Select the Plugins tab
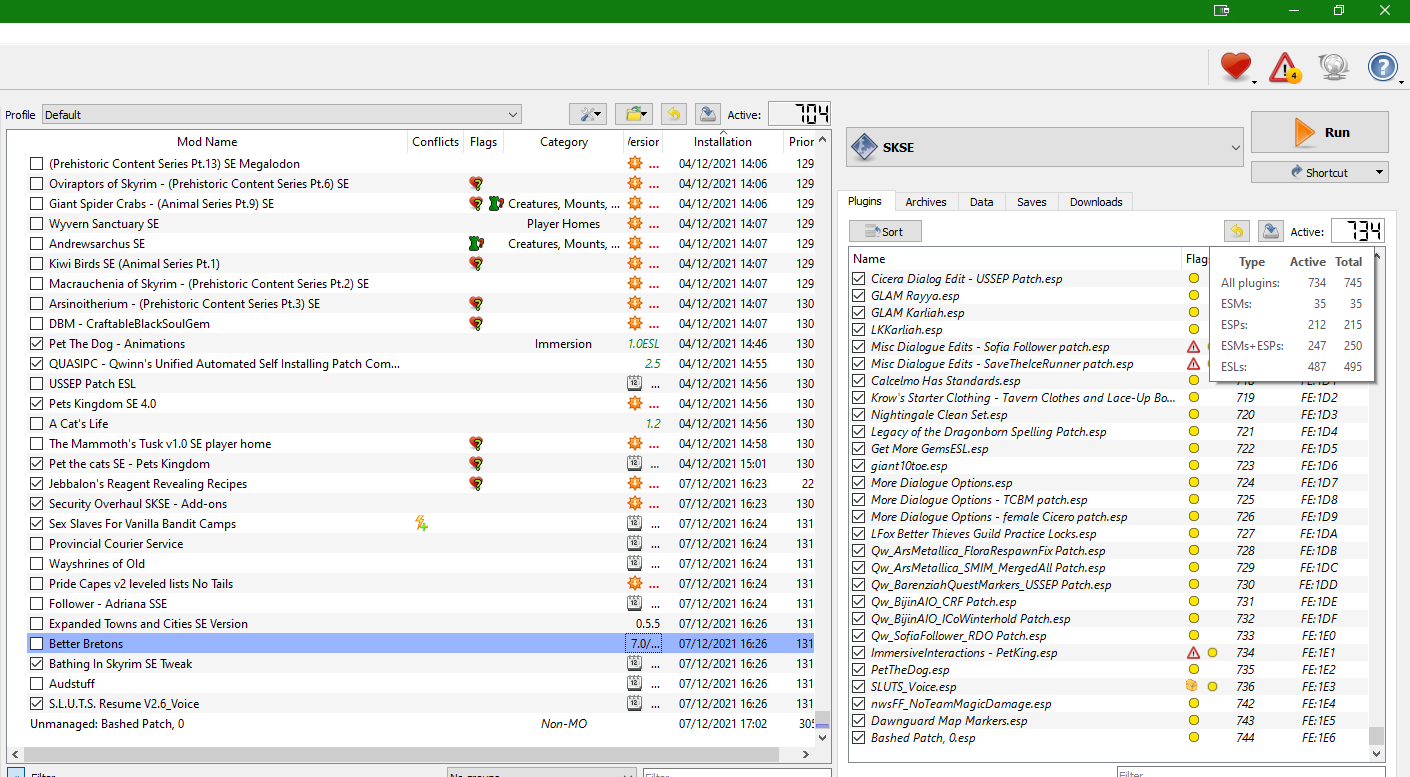 (865, 201)
